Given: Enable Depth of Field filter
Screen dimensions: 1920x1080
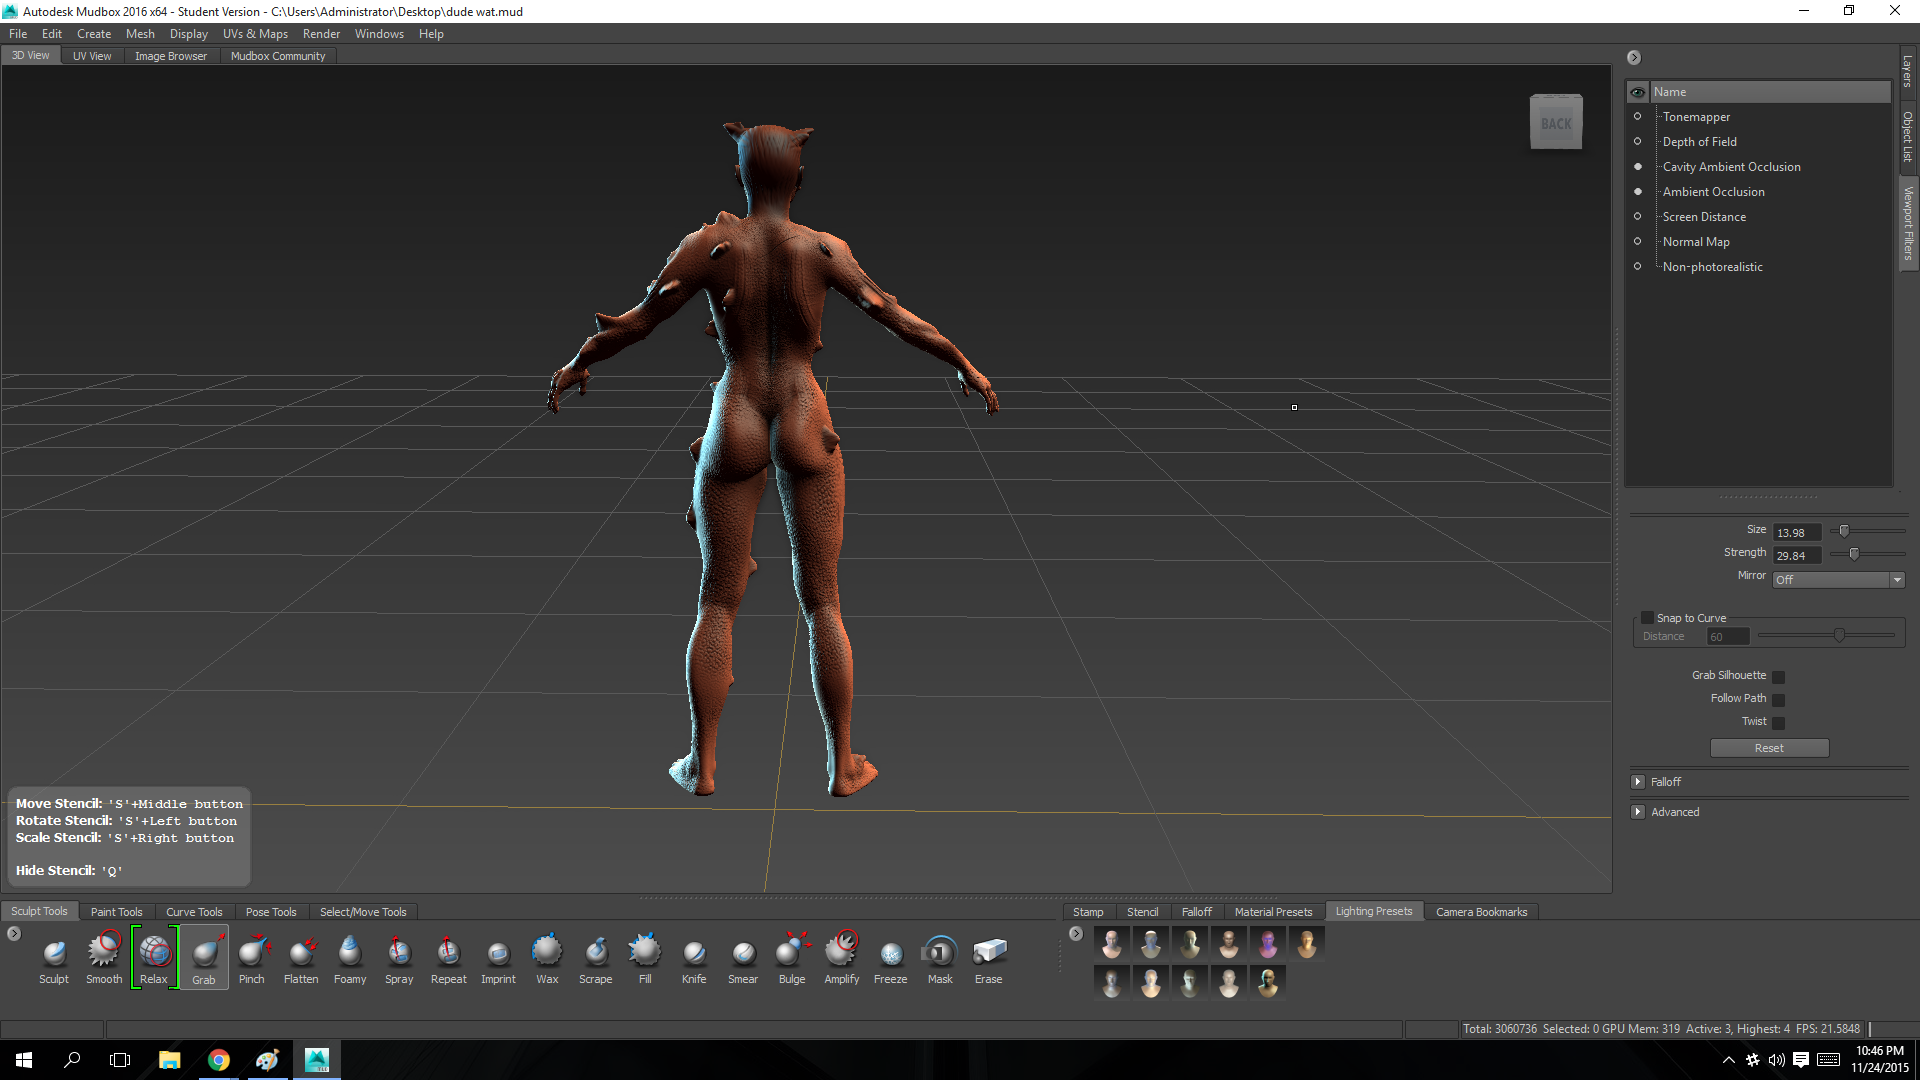Looking at the screenshot, I should pyautogui.click(x=1637, y=141).
